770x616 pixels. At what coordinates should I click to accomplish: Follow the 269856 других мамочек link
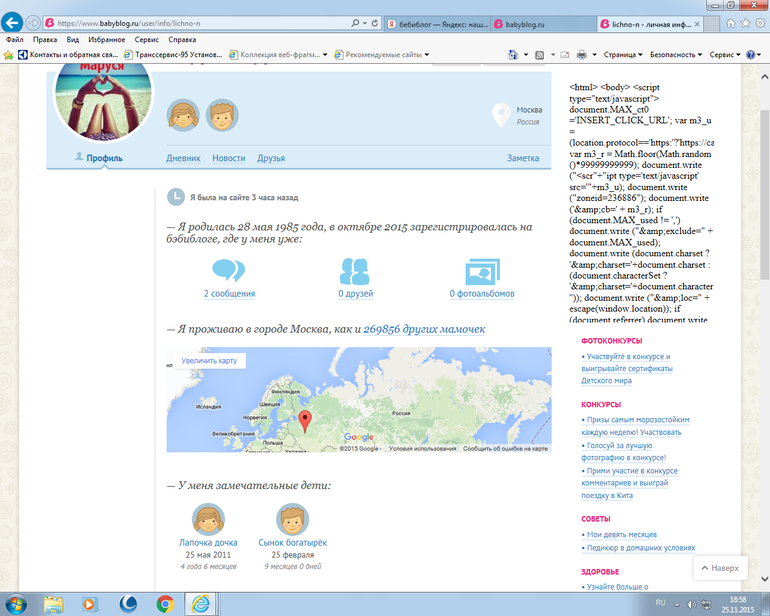[424, 329]
